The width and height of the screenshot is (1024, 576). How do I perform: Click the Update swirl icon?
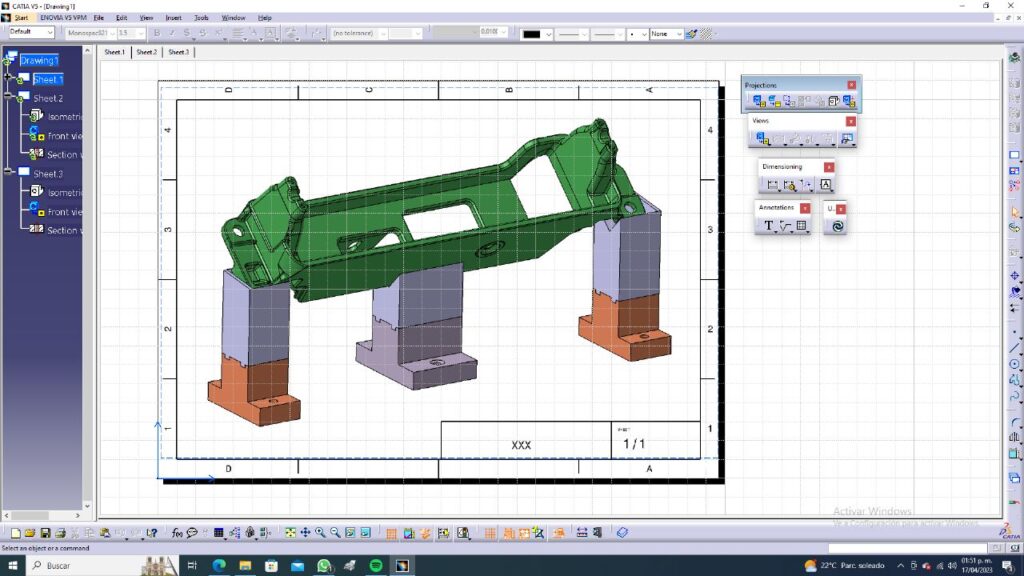tap(837, 226)
